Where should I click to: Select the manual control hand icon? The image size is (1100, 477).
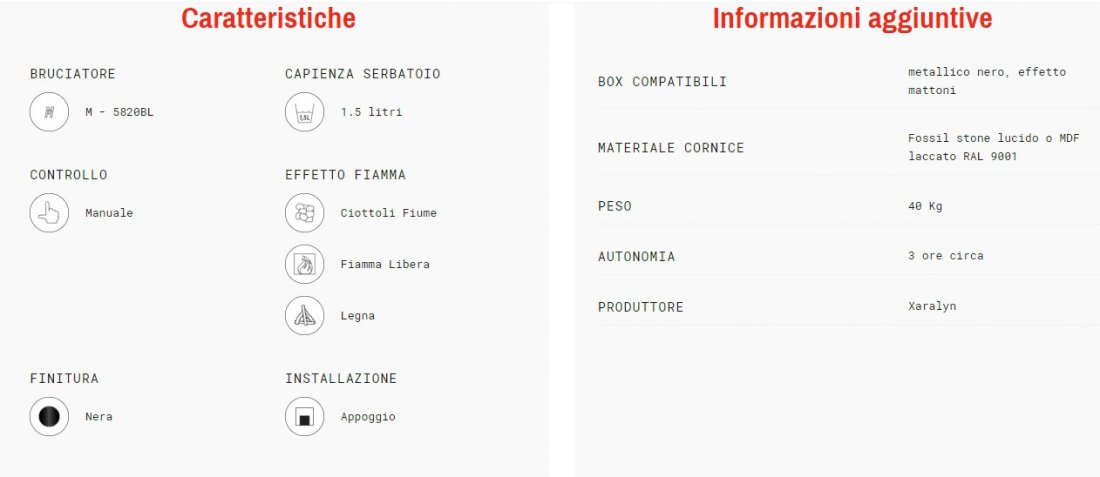click(x=49, y=213)
